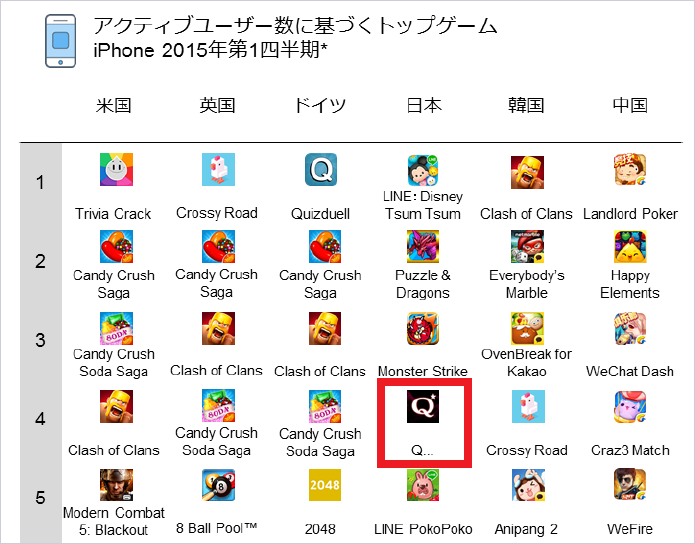The width and height of the screenshot is (695, 544).
Task: Open the Happy Elements chick icon
Action: point(630,247)
